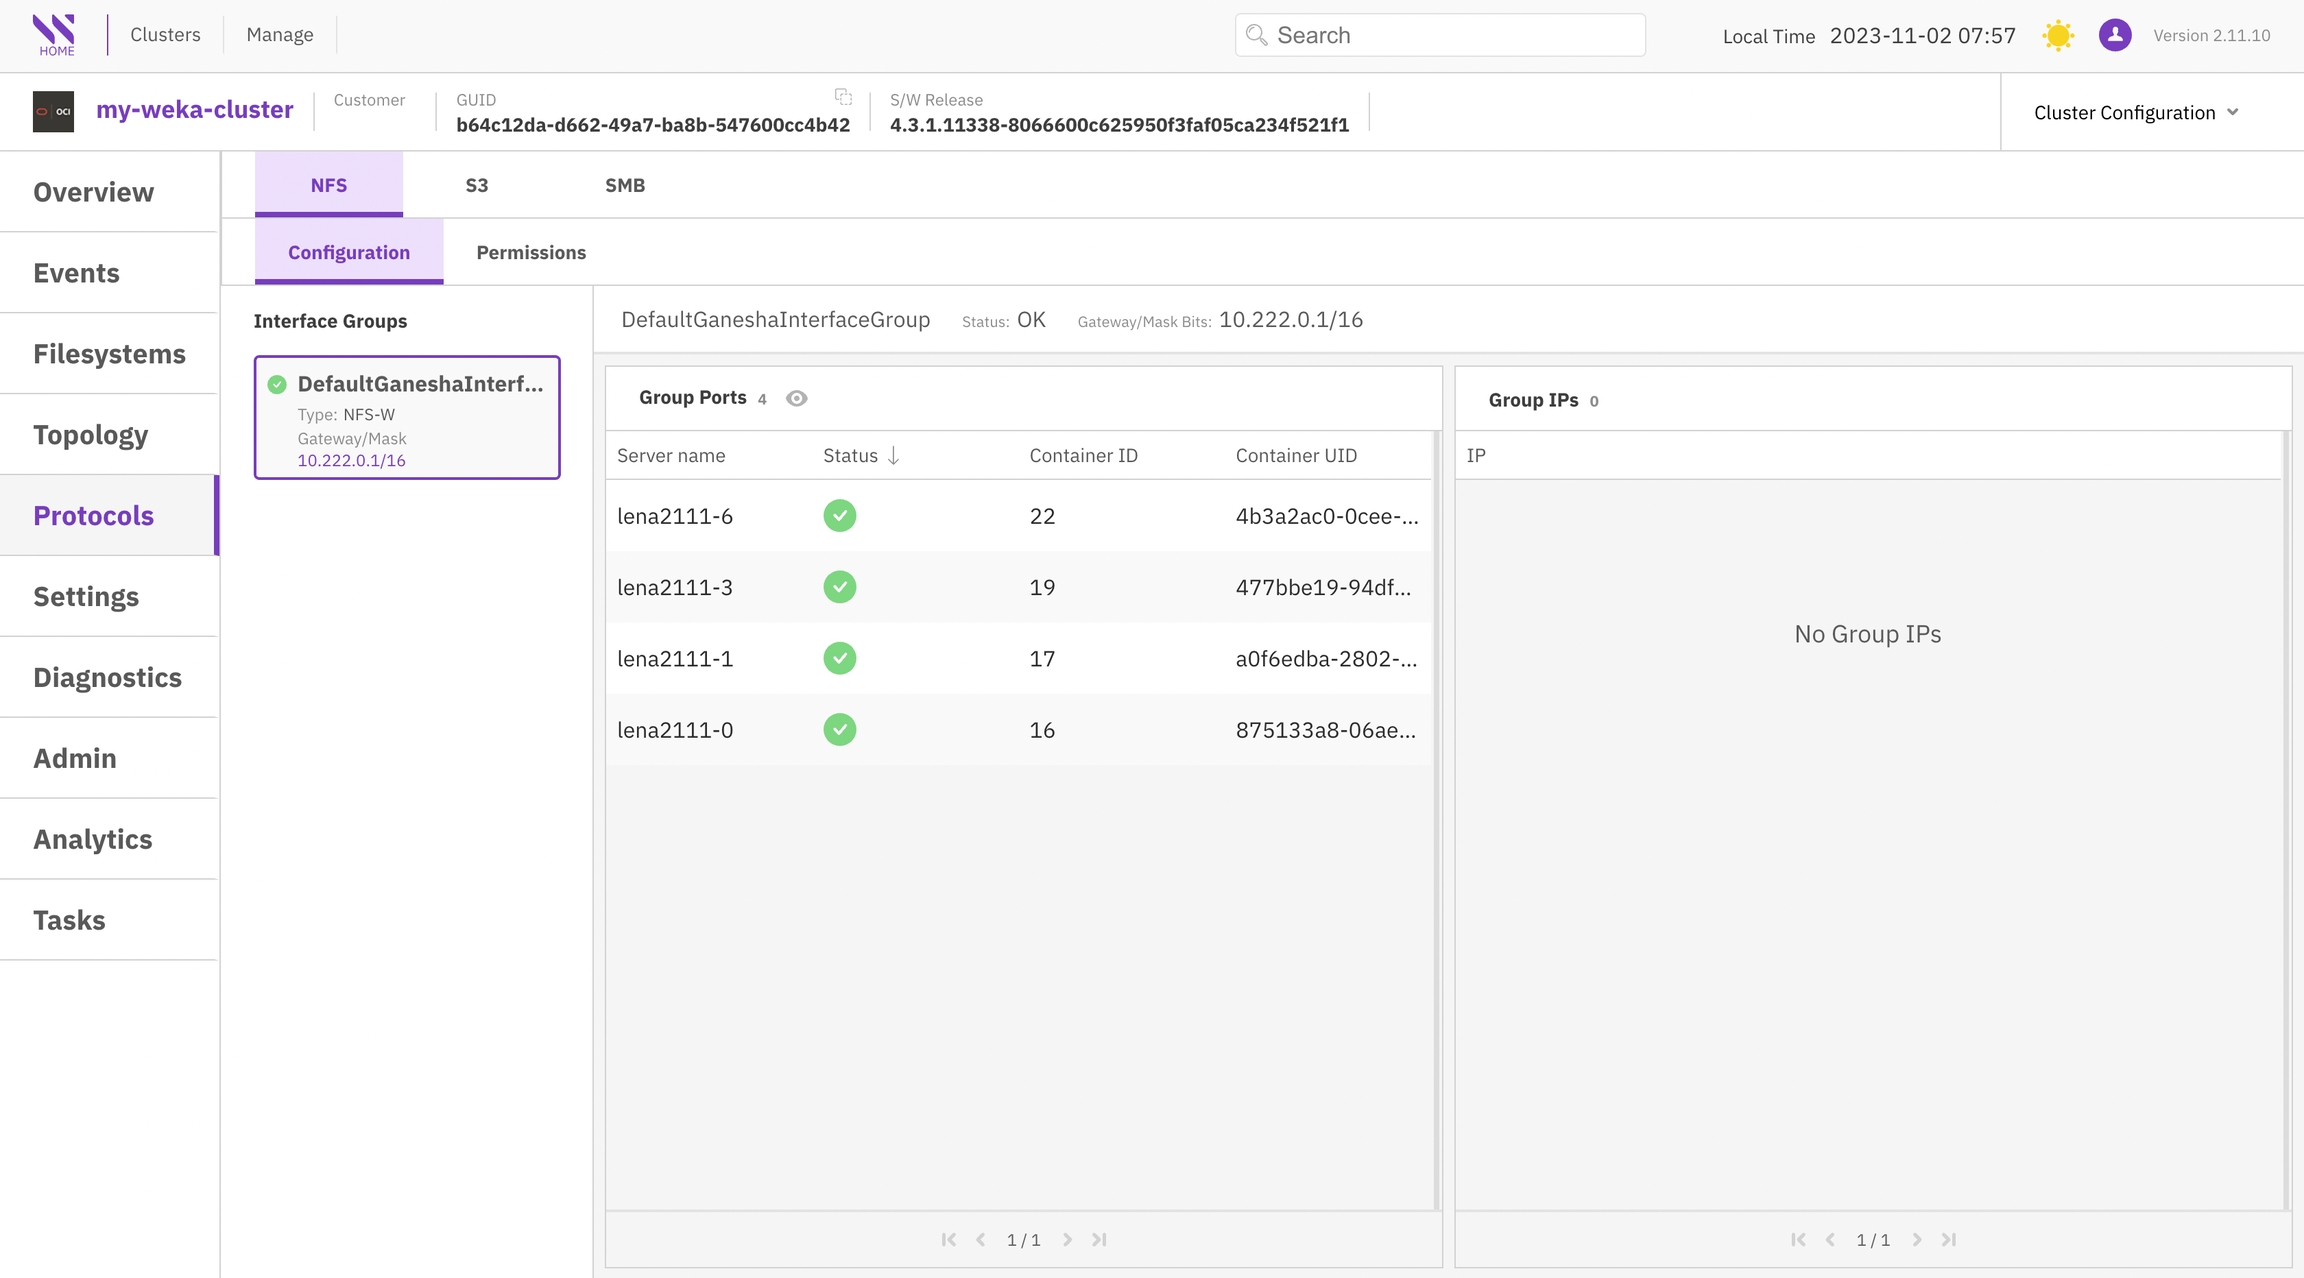Open the user profile avatar icon

tap(2114, 36)
